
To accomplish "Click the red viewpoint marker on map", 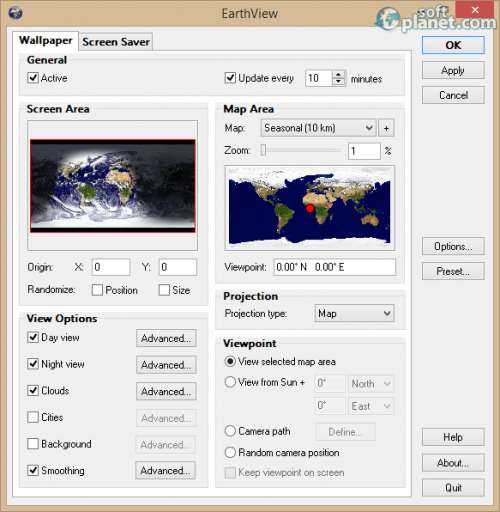I will point(310,208).
